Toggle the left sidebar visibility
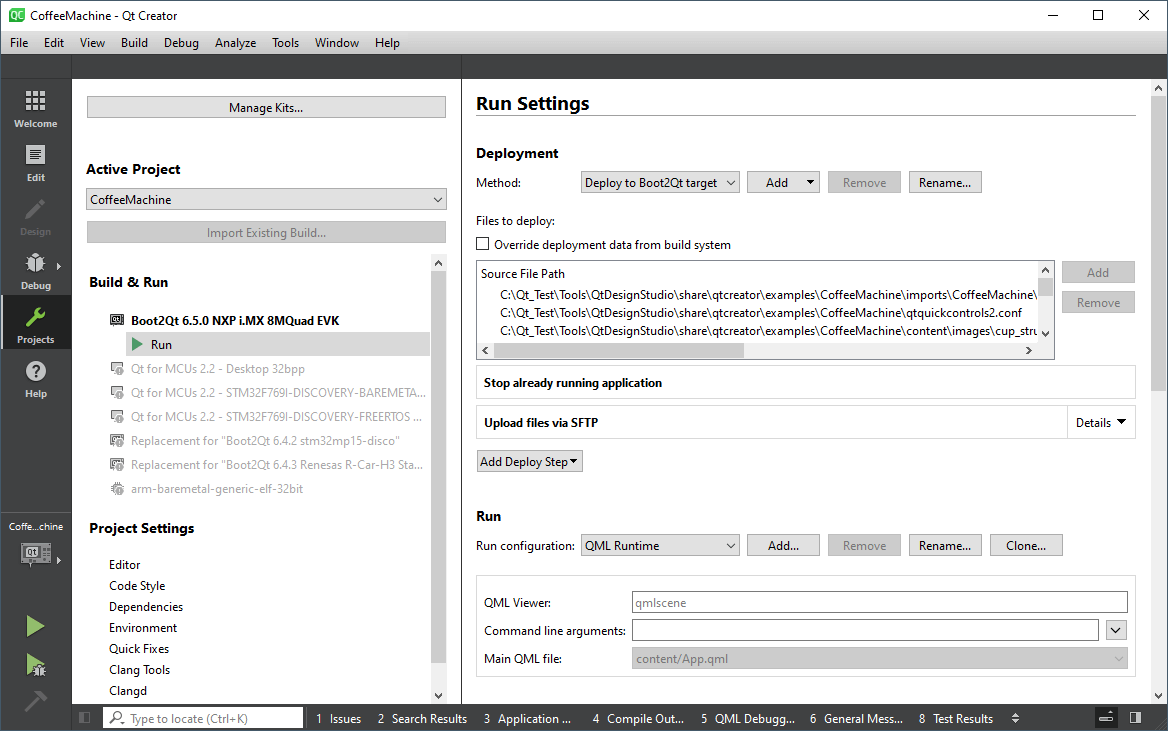1168x731 pixels. point(84,718)
